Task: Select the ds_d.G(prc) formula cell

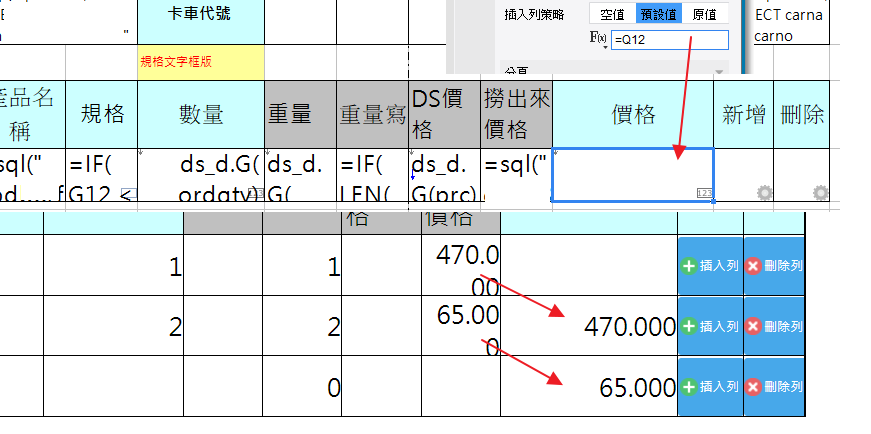Action: [444, 174]
